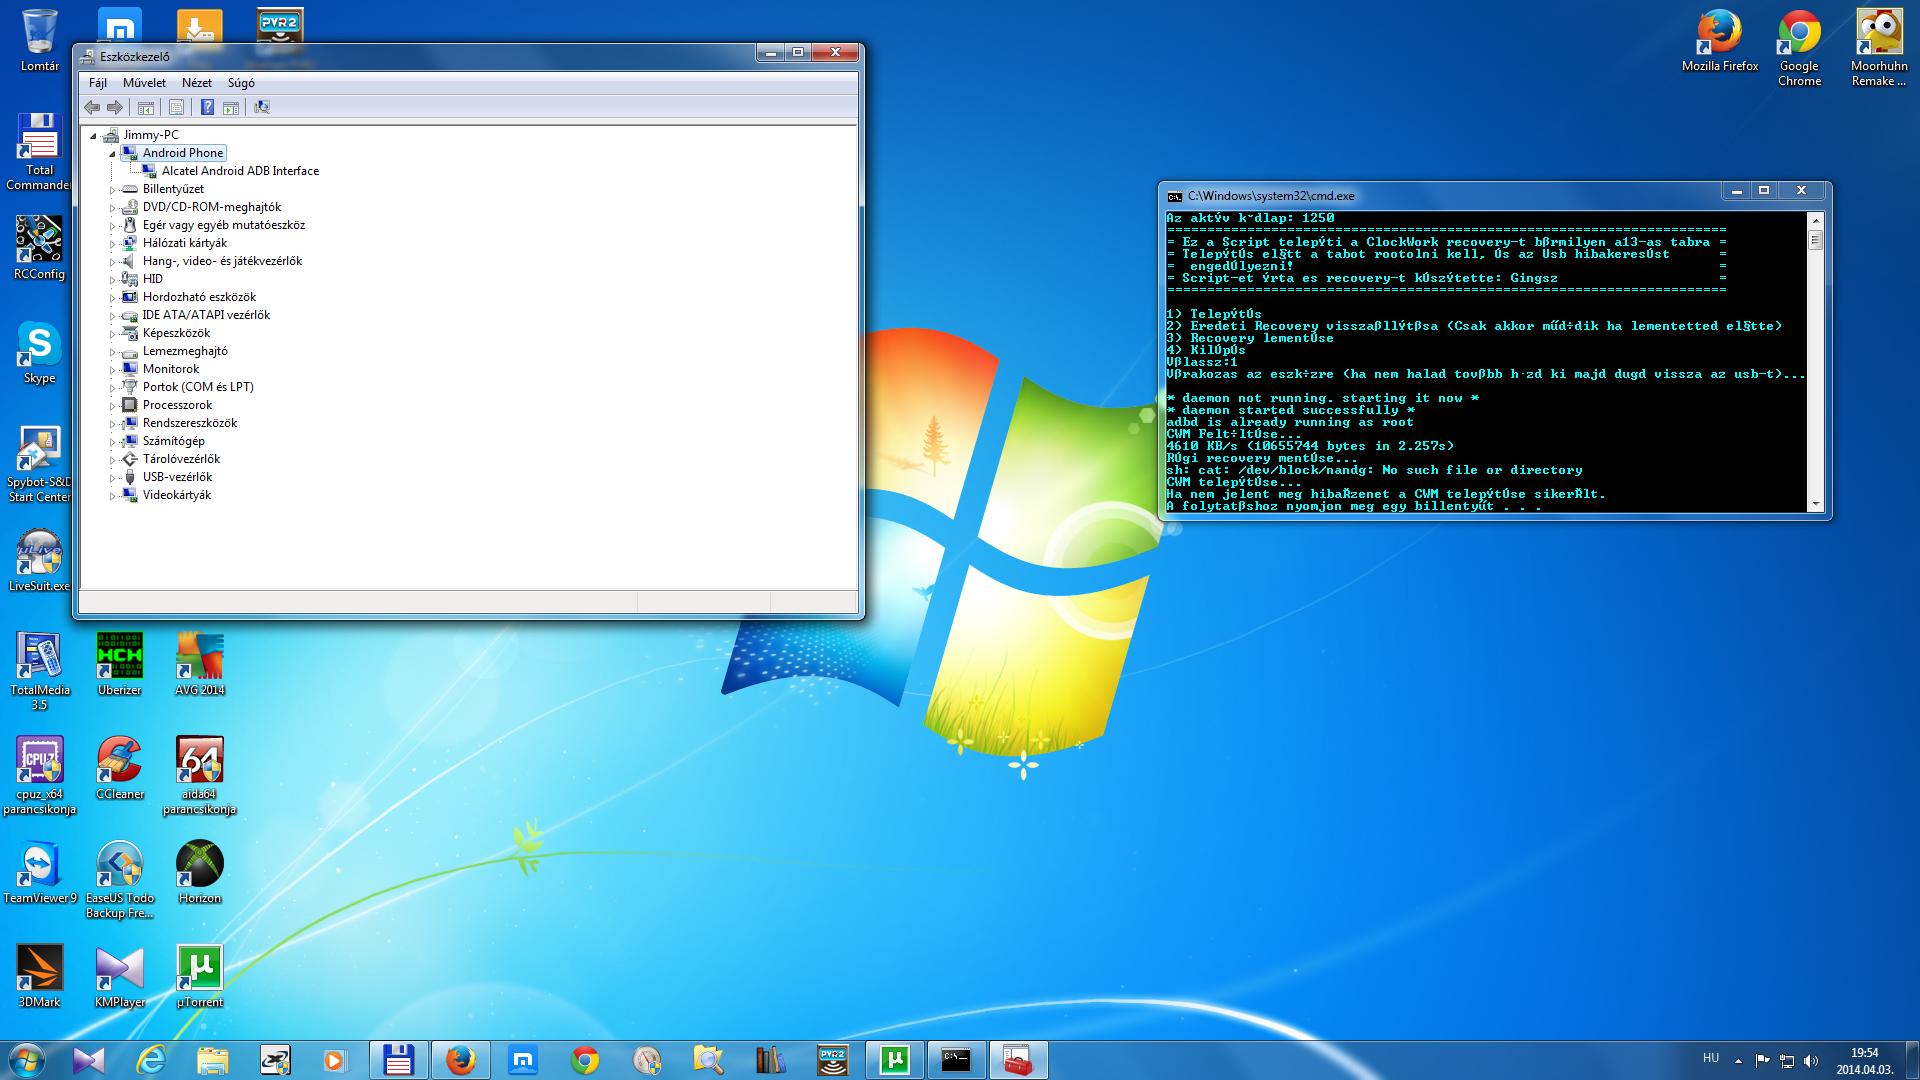This screenshot has height=1080, width=1920.
Task: Open aida64 desktop shortcut
Action: tap(200, 776)
